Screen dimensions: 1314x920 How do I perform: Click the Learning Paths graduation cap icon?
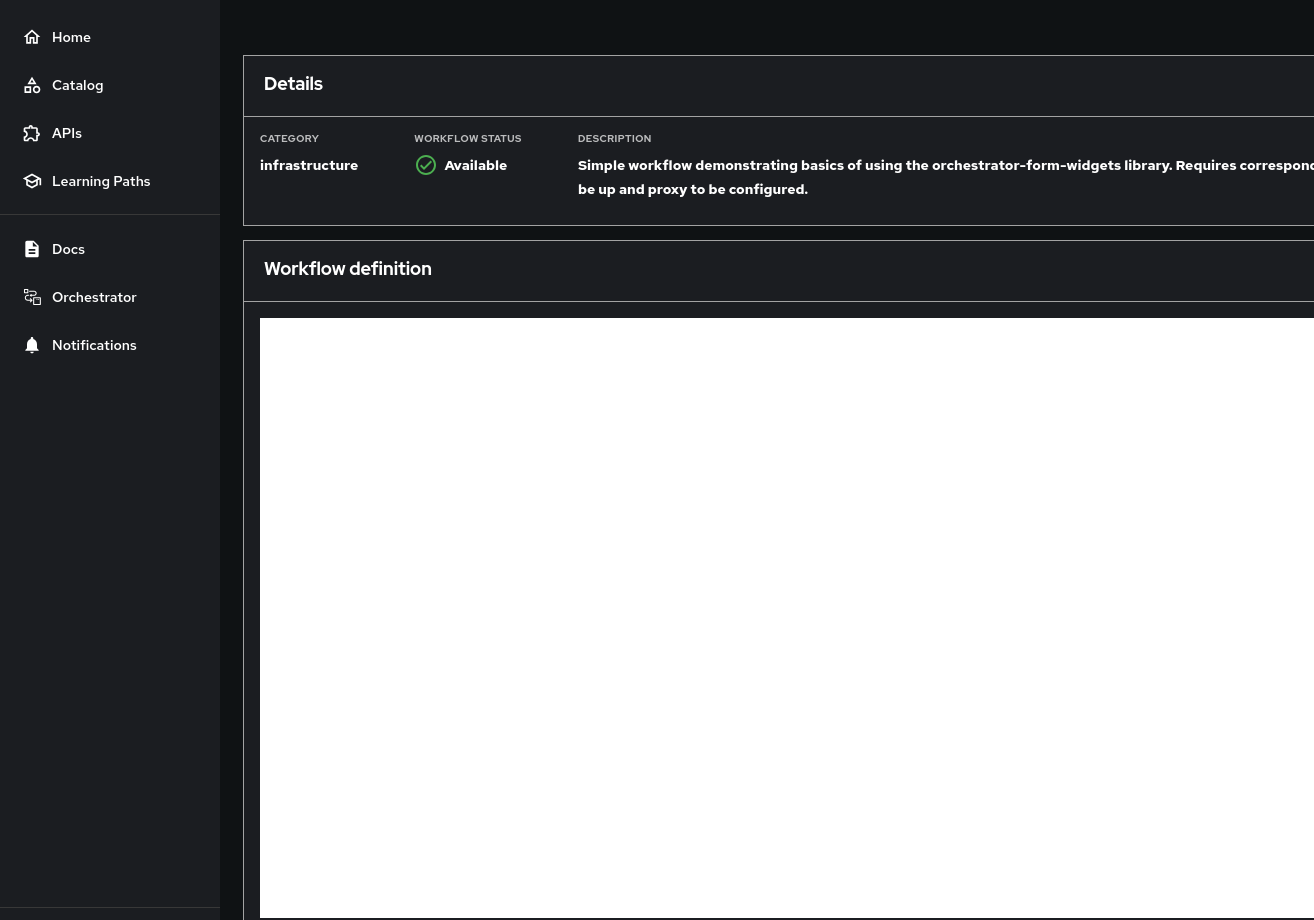[x=32, y=181]
